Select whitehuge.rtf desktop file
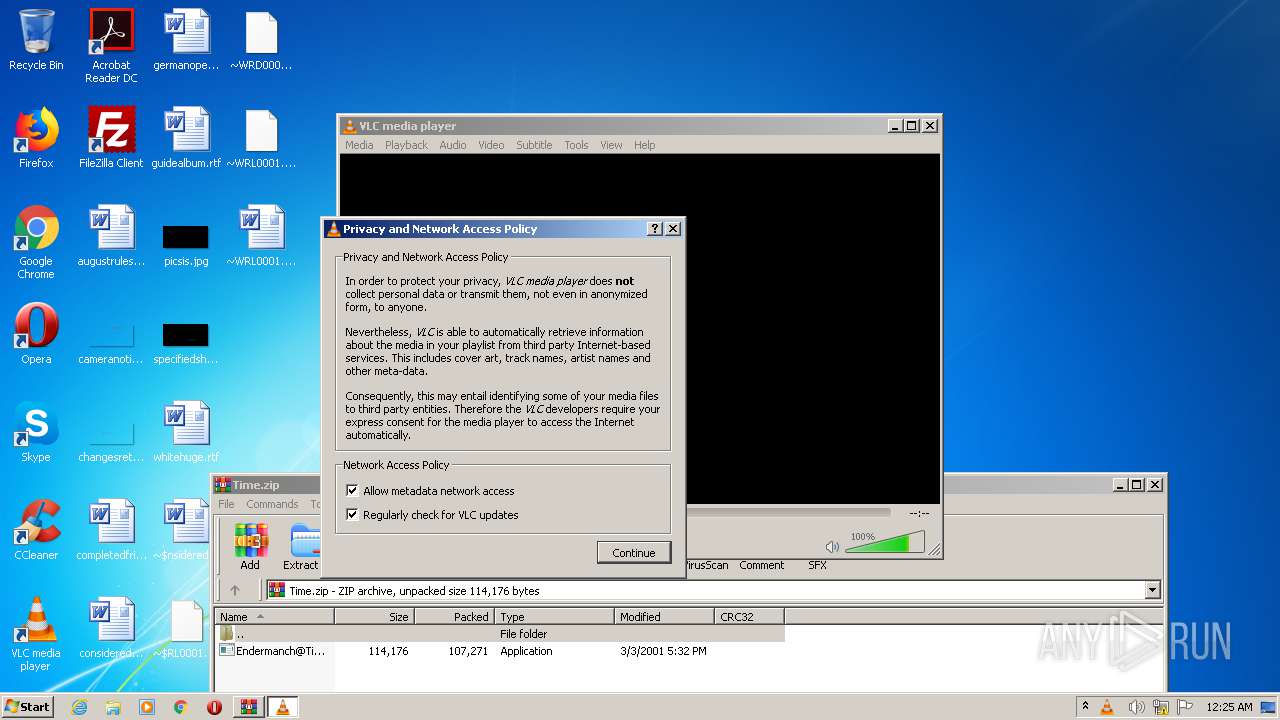 click(186, 432)
